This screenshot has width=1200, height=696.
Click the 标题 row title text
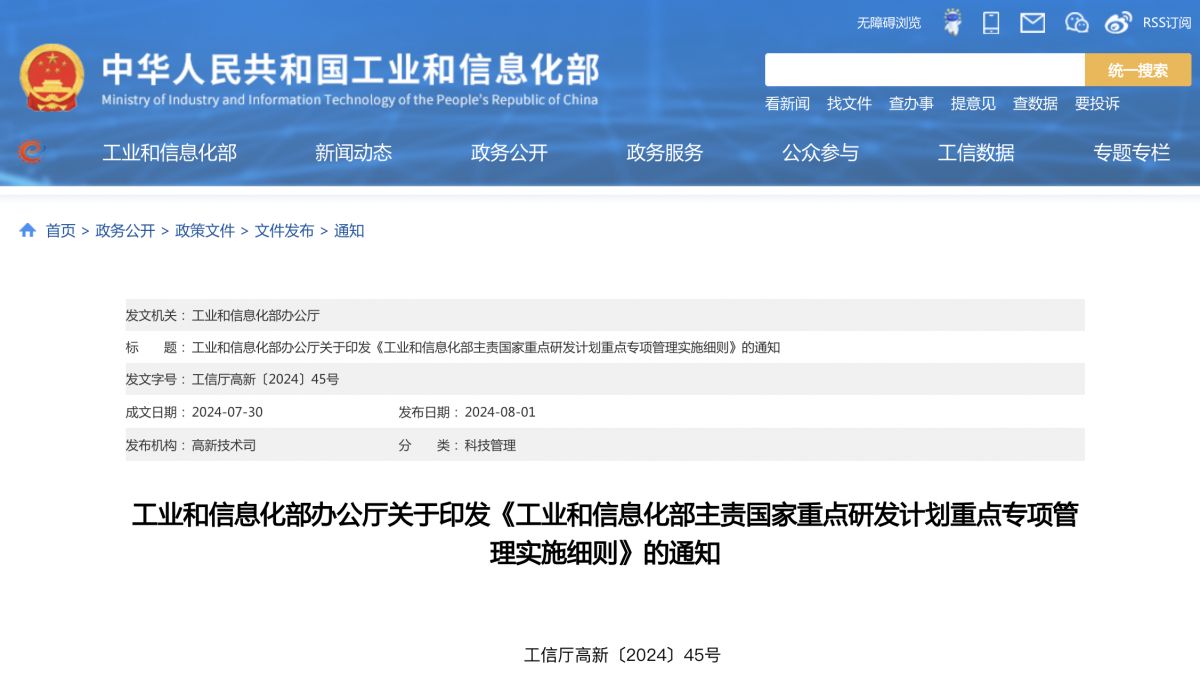click(486, 347)
